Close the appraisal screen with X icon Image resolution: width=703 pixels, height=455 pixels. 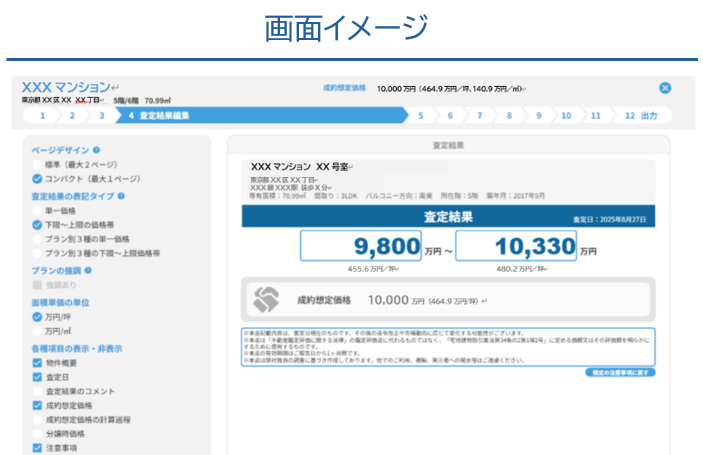click(x=665, y=88)
